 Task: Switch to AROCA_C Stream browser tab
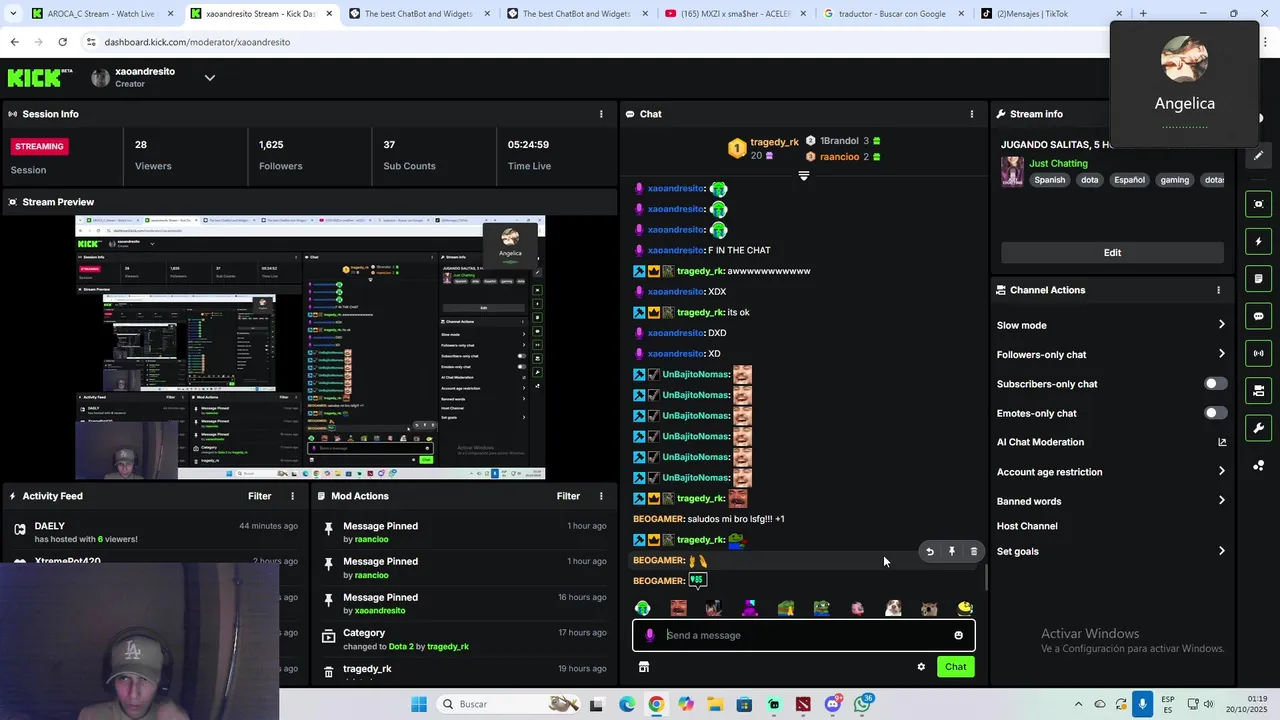click(x=100, y=14)
